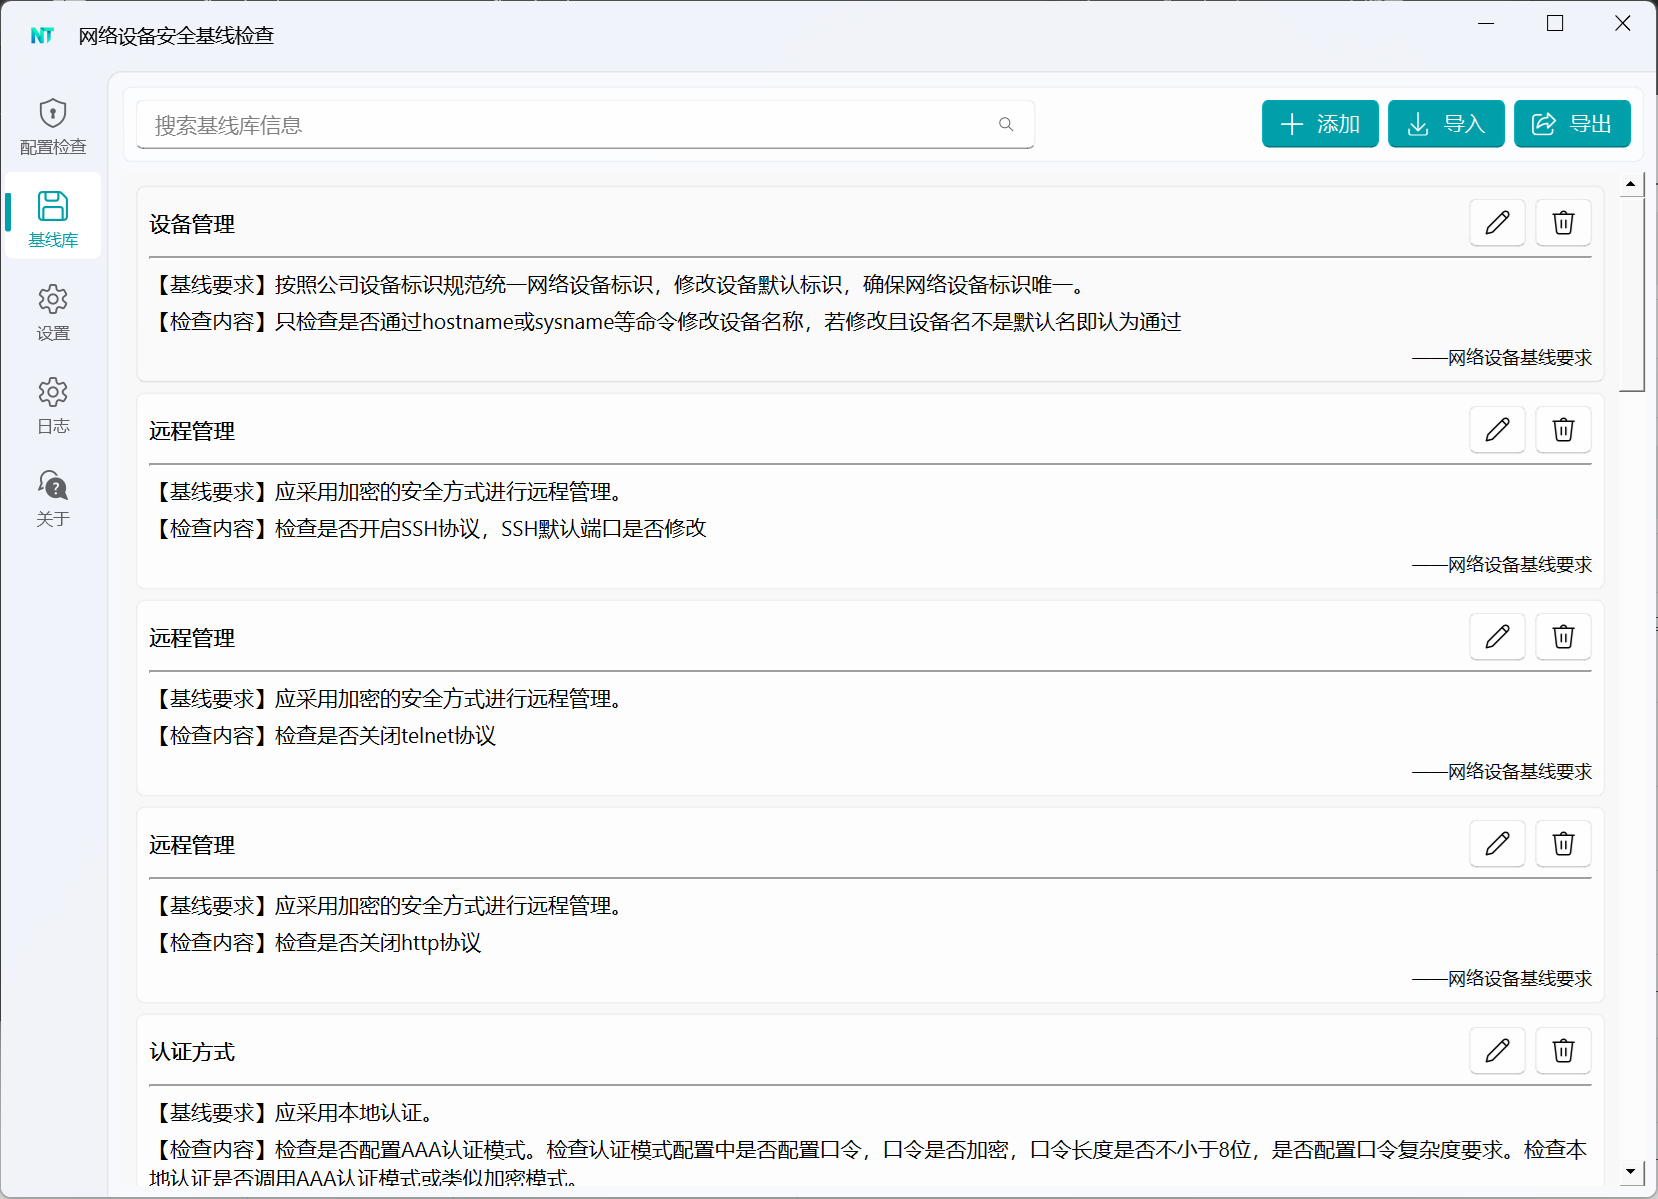Edit the 设备管理 baseline entry
1658x1199 pixels.
click(1497, 222)
